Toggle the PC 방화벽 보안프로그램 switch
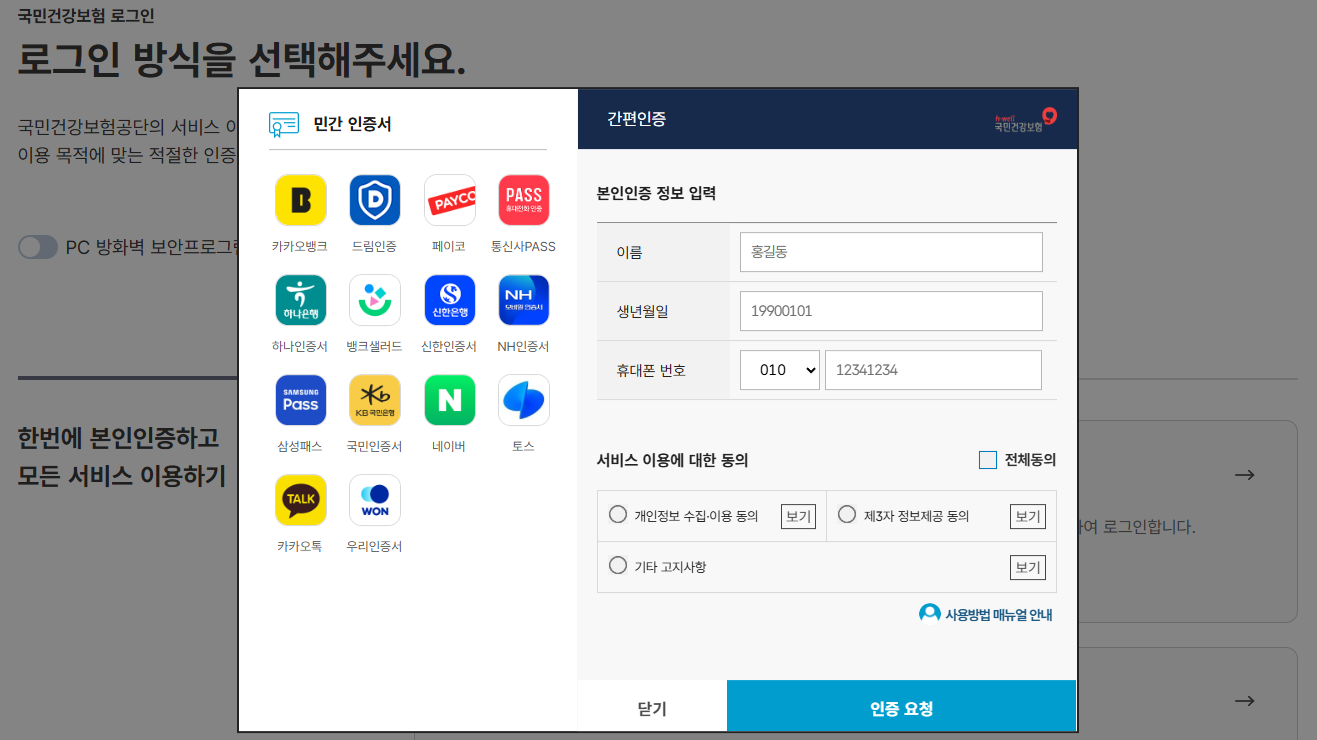Image resolution: width=1317 pixels, height=740 pixels. tap(38, 247)
